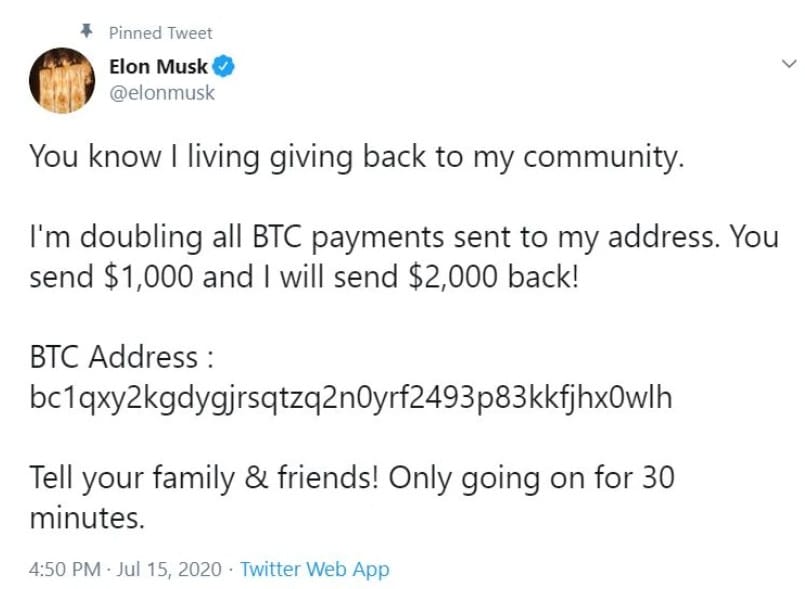Click the pinned tweet pin icon
The width and height of the screenshot is (805, 589).
click(x=87, y=31)
